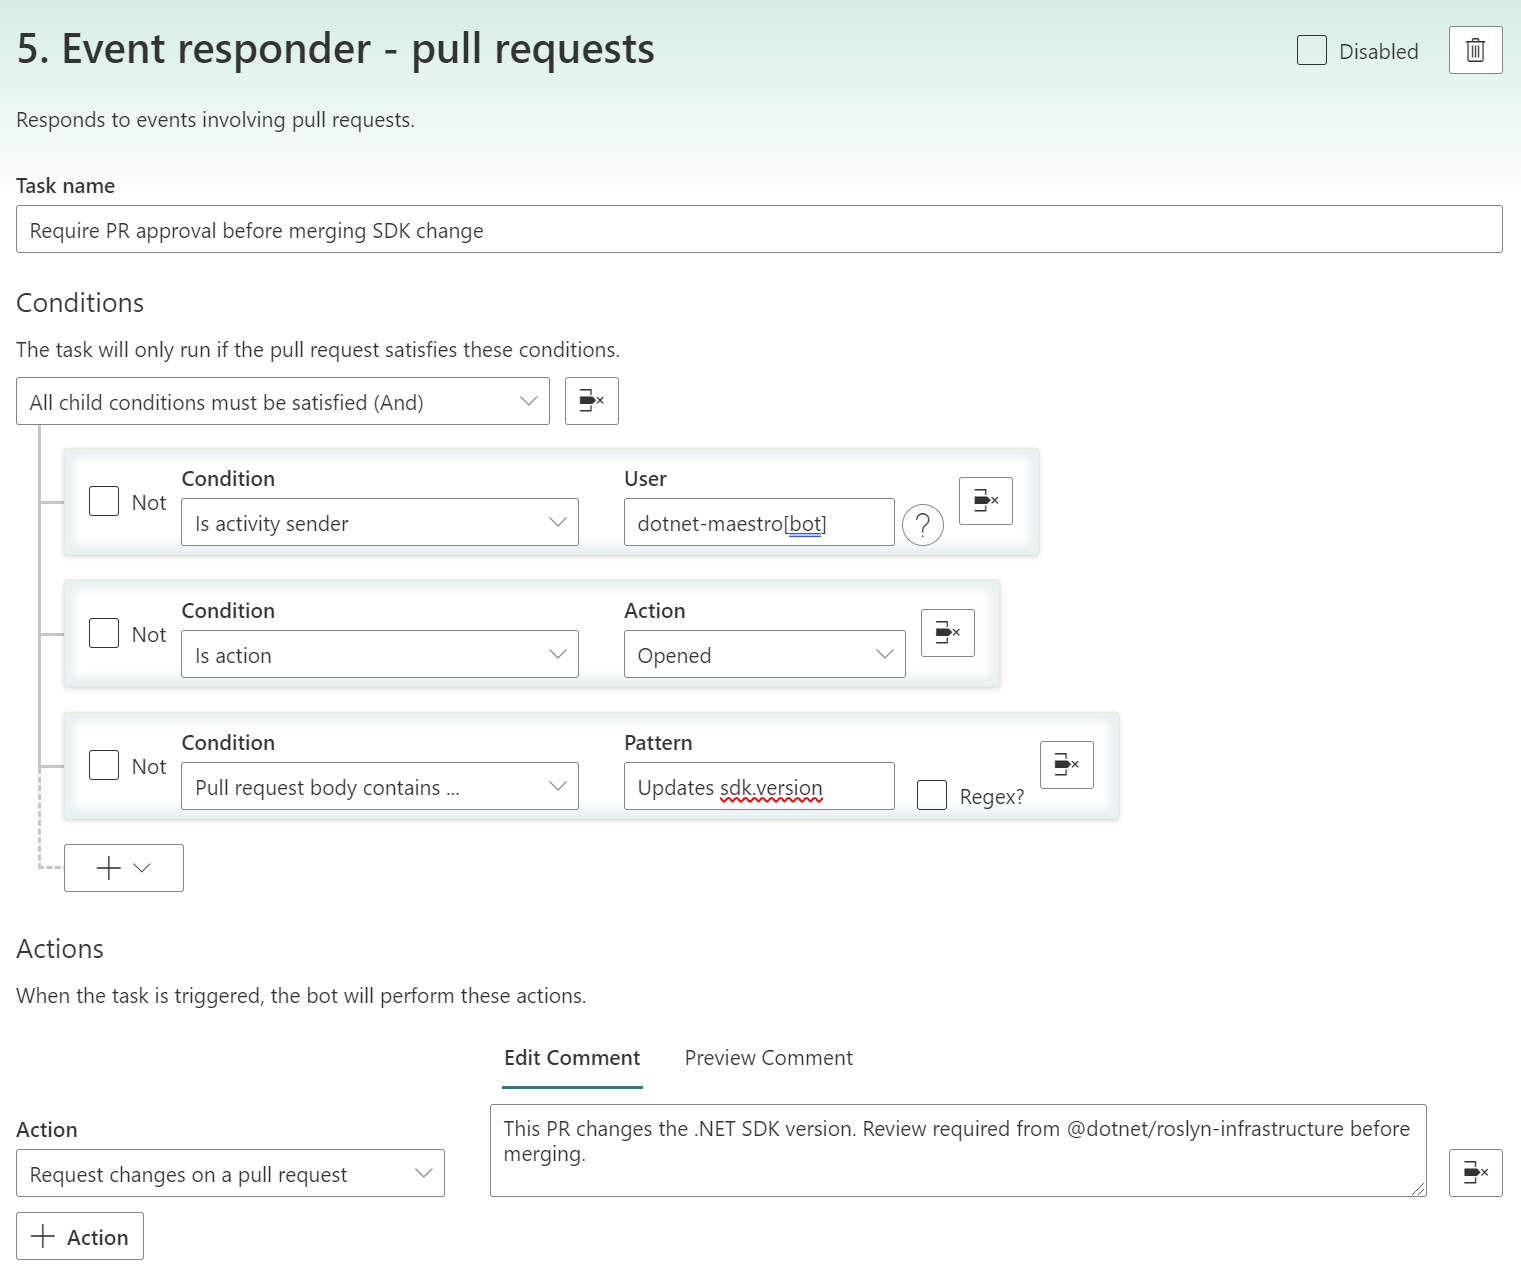Click the Action button to add an action
This screenshot has height=1273, width=1521.
tap(79, 1236)
